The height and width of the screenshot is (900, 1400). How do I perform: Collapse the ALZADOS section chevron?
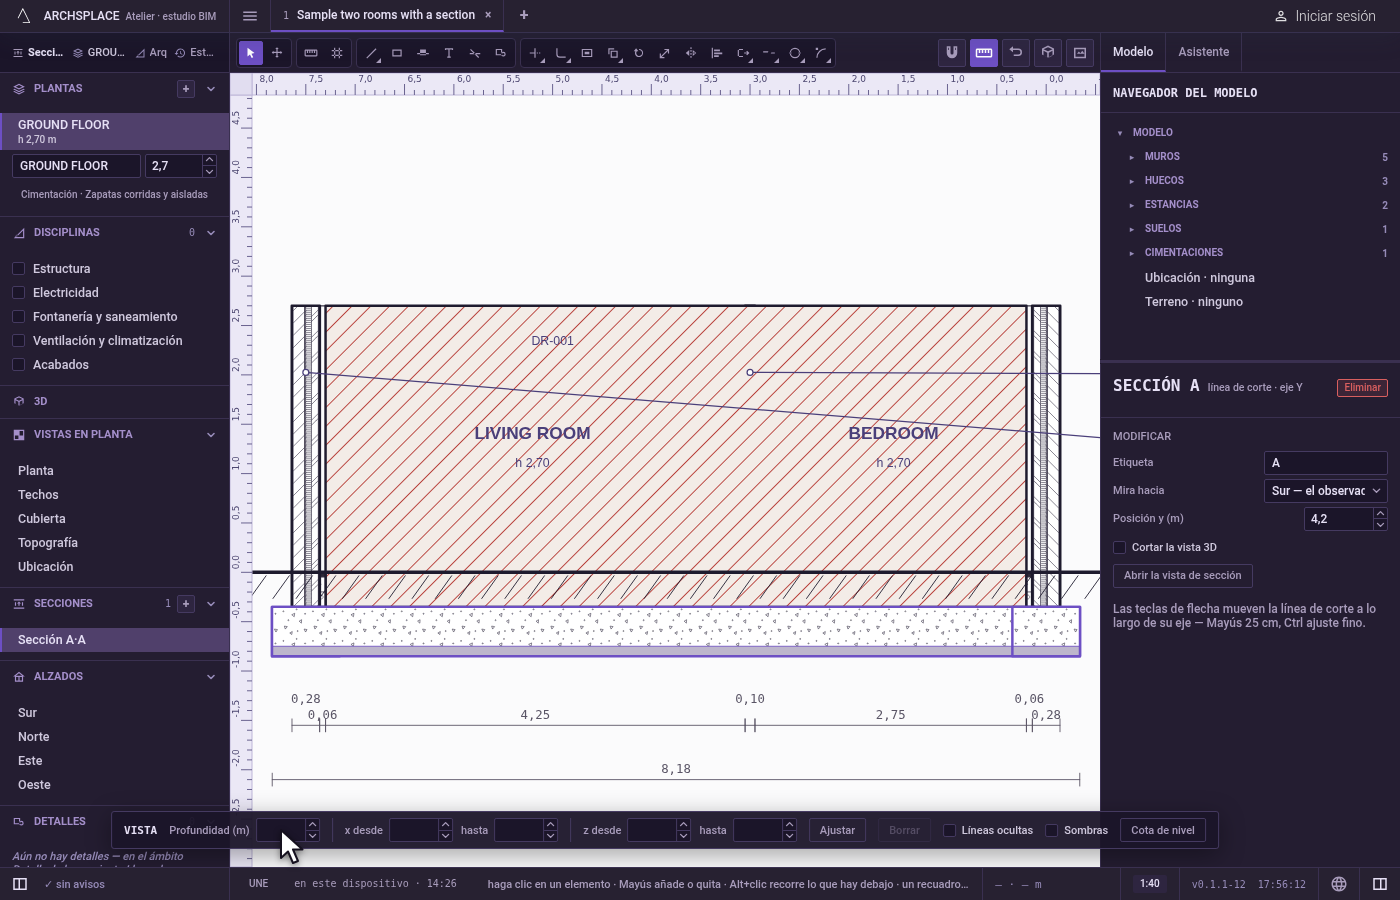[211, 677]
